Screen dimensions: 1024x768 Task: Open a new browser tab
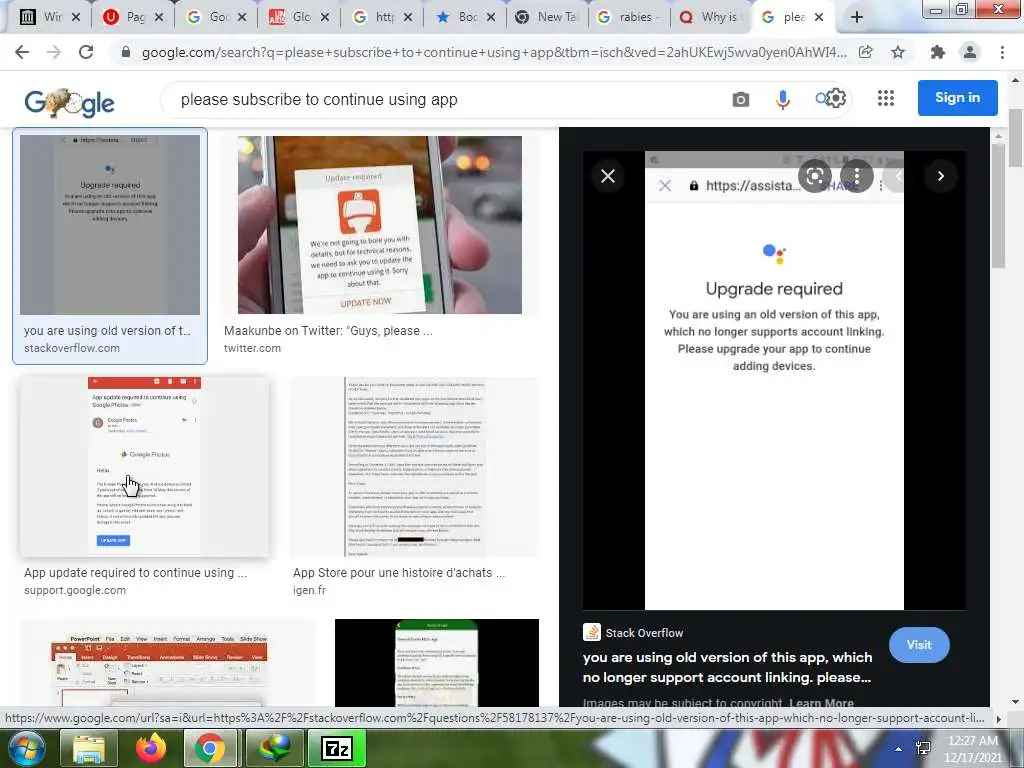coord(857,17)
